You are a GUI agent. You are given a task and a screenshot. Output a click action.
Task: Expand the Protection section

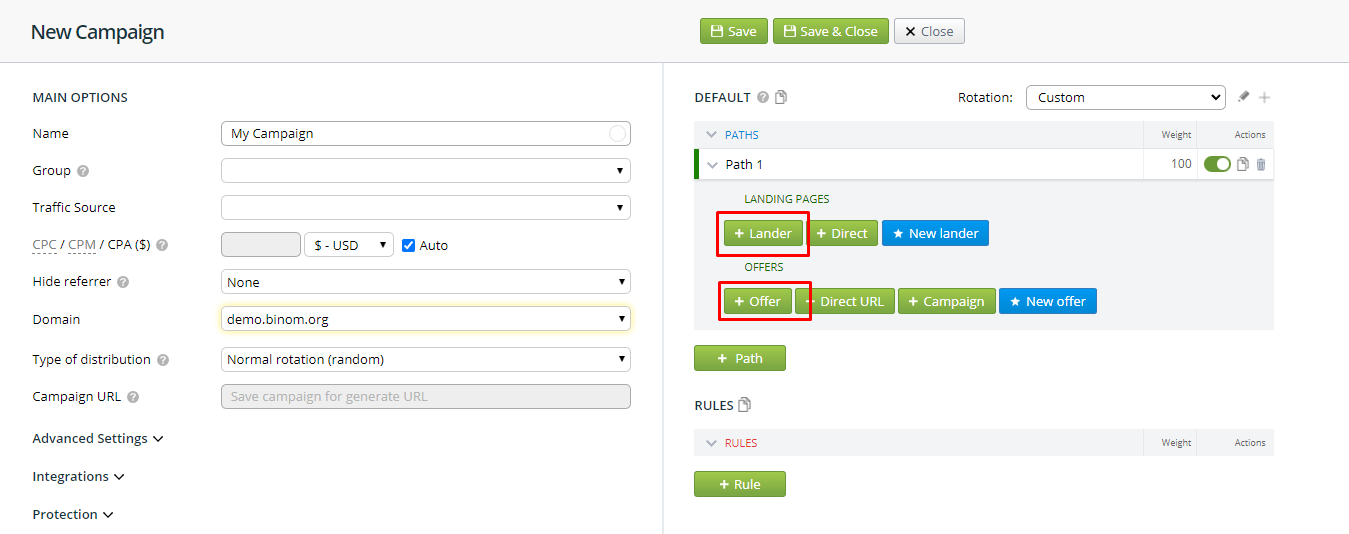73,515
